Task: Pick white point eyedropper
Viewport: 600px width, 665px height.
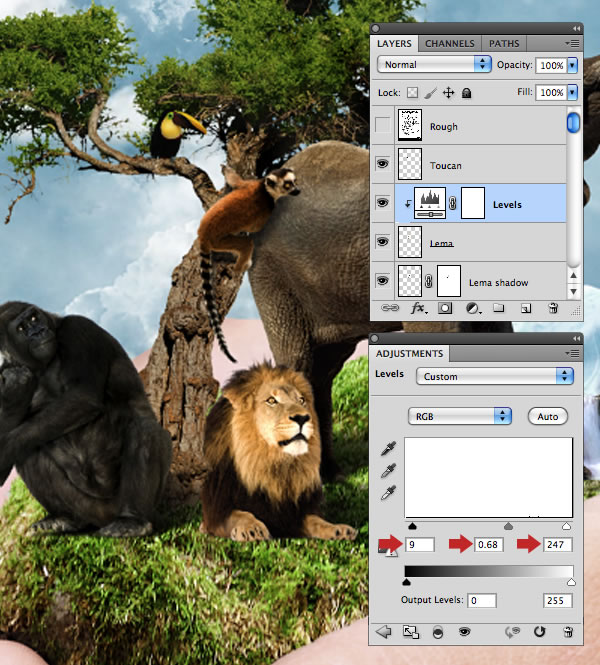Action: [x=388, y=492]
